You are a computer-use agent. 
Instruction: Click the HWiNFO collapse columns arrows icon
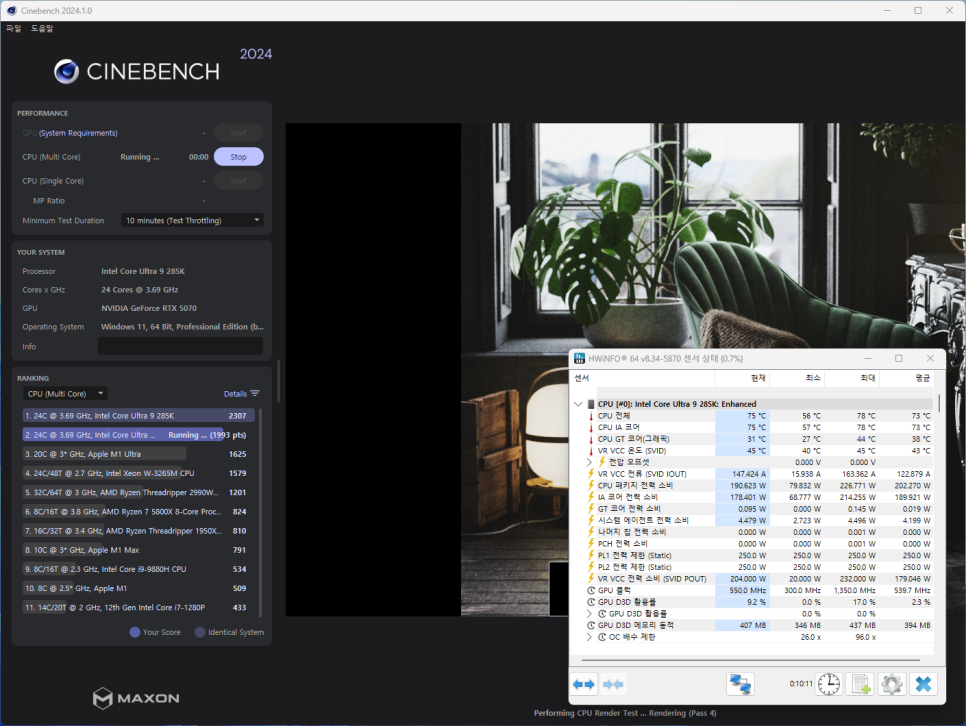tap(614, 684)
